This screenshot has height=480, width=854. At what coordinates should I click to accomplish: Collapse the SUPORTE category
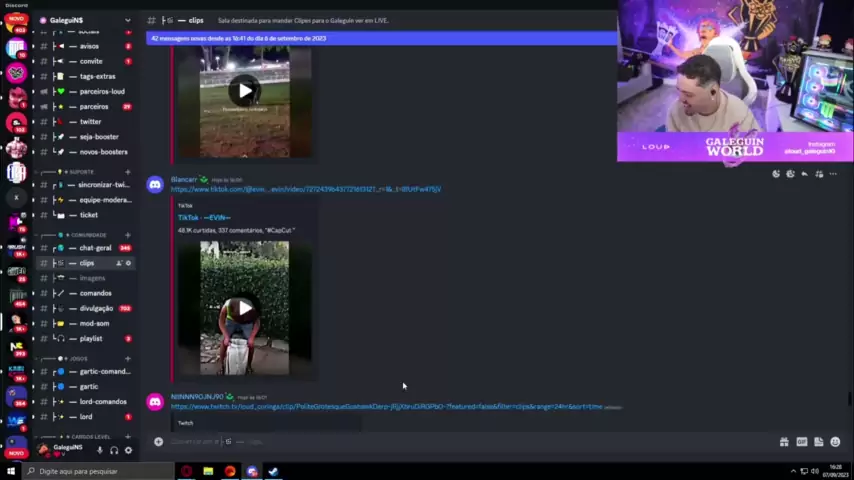point(80,172)
